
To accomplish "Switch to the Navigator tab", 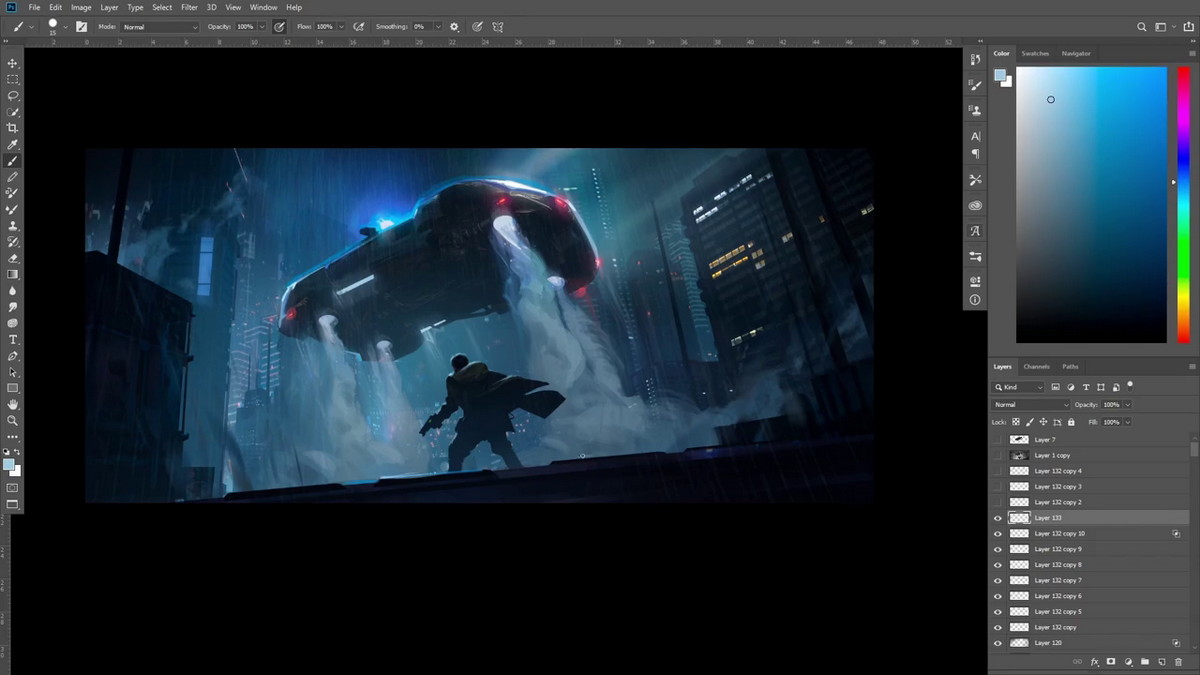I will 1076,53.
